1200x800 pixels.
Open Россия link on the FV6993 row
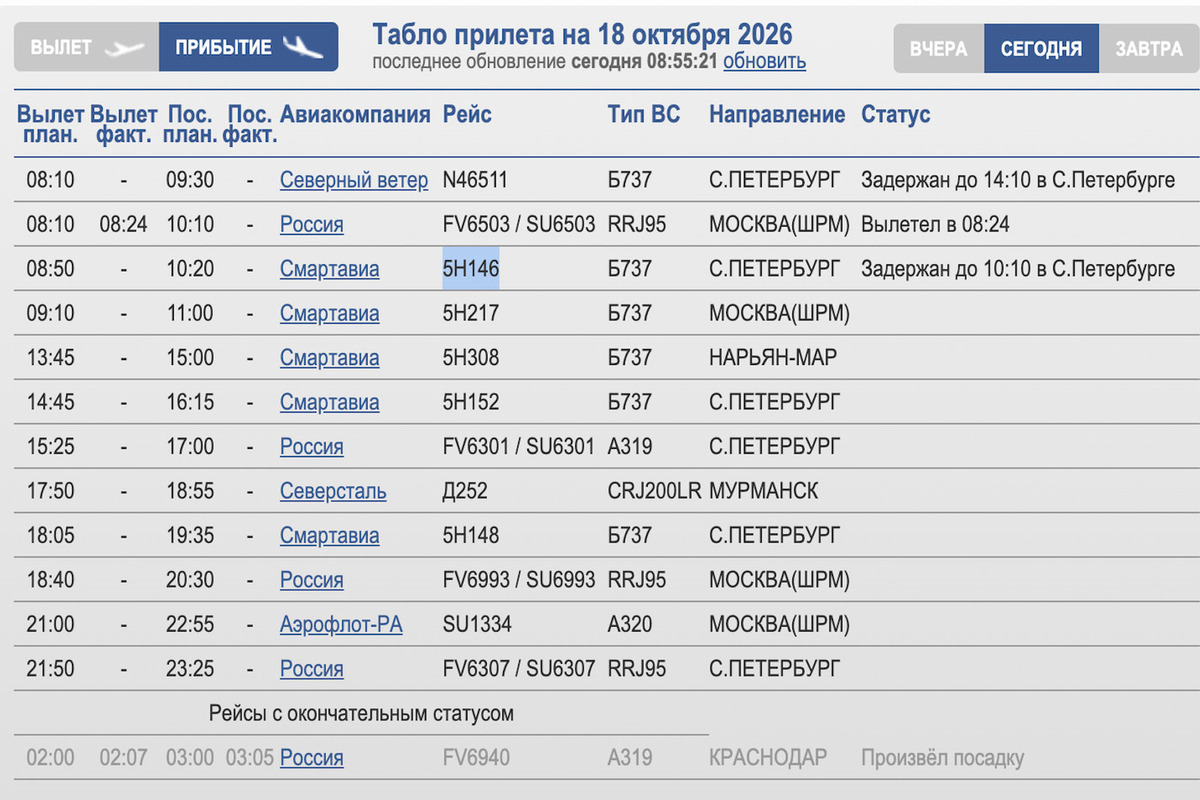tap(312, 580)
